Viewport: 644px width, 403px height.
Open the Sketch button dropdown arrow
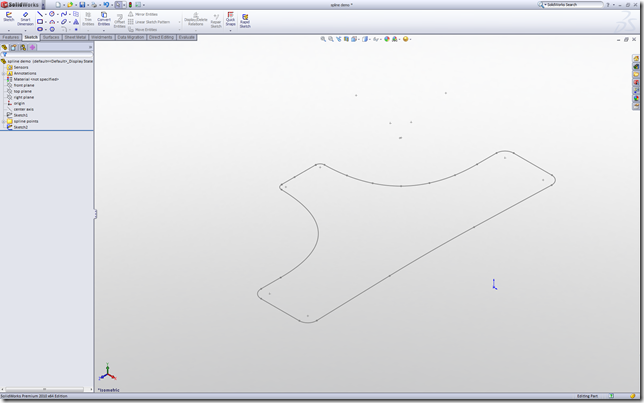click(9, 30)
